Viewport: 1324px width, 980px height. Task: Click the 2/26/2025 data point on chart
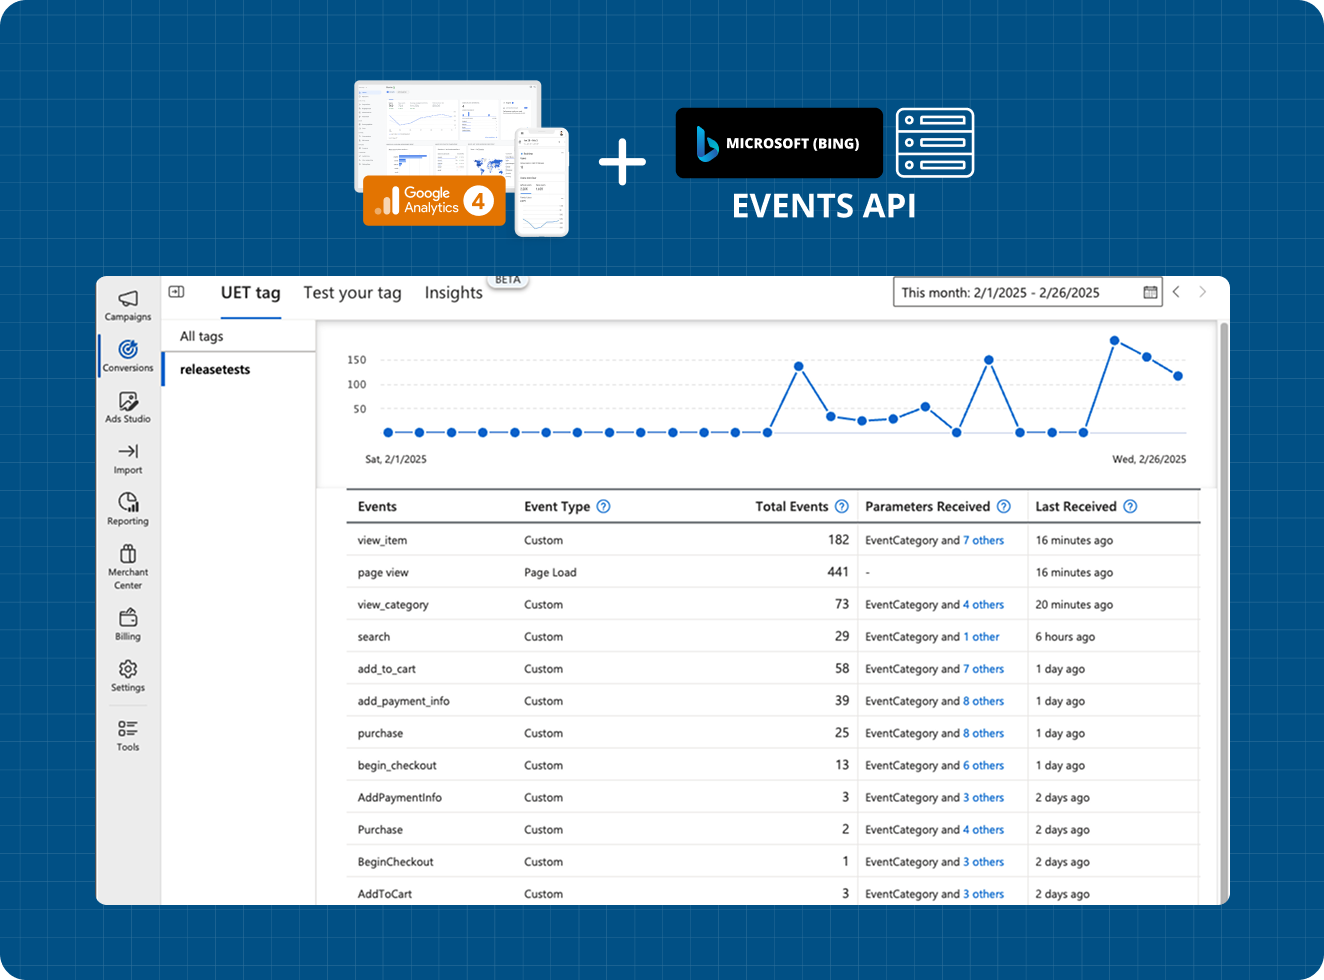point(1177,375)
